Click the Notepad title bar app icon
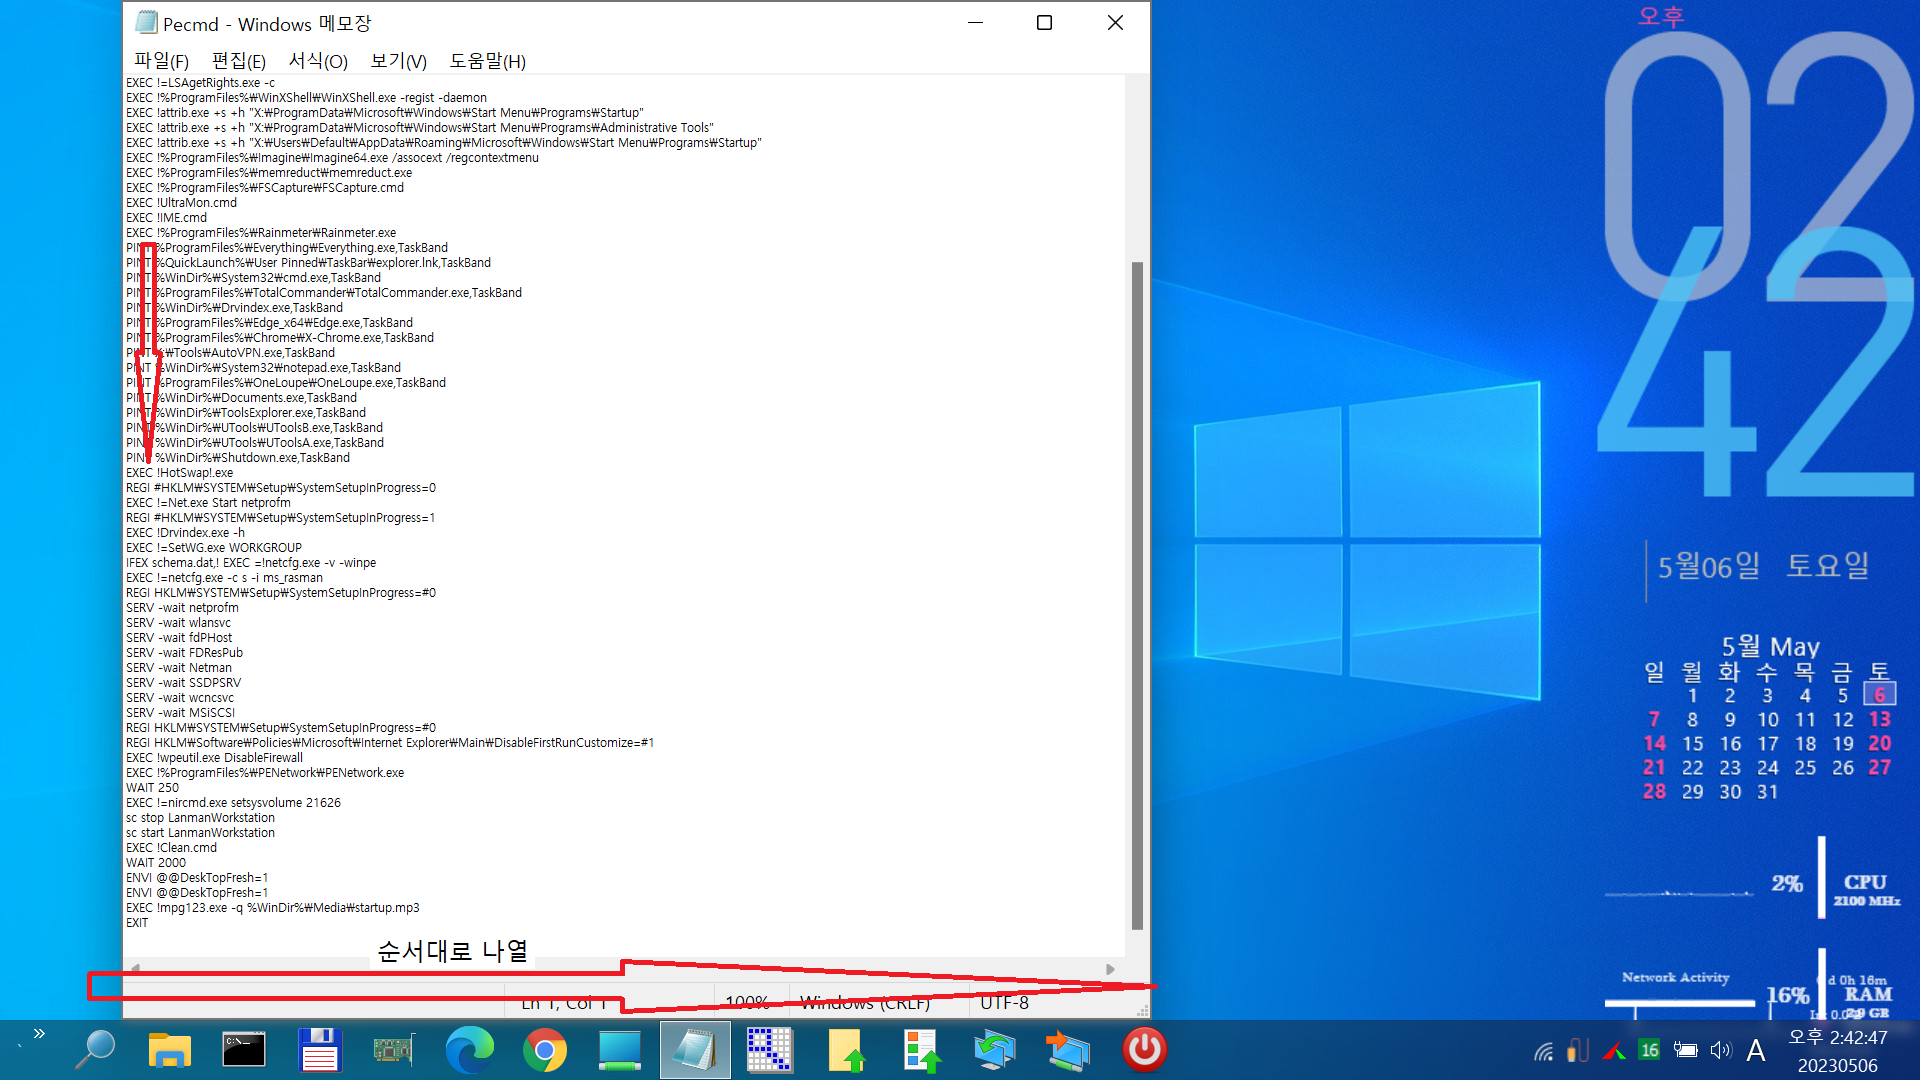Image resolution: width=1920 pixels, height=1080 pixels. (146, 22)
